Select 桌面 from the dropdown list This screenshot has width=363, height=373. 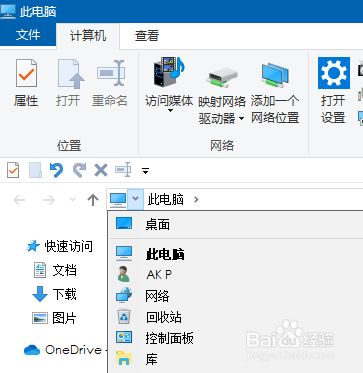(x=235, y=224)
